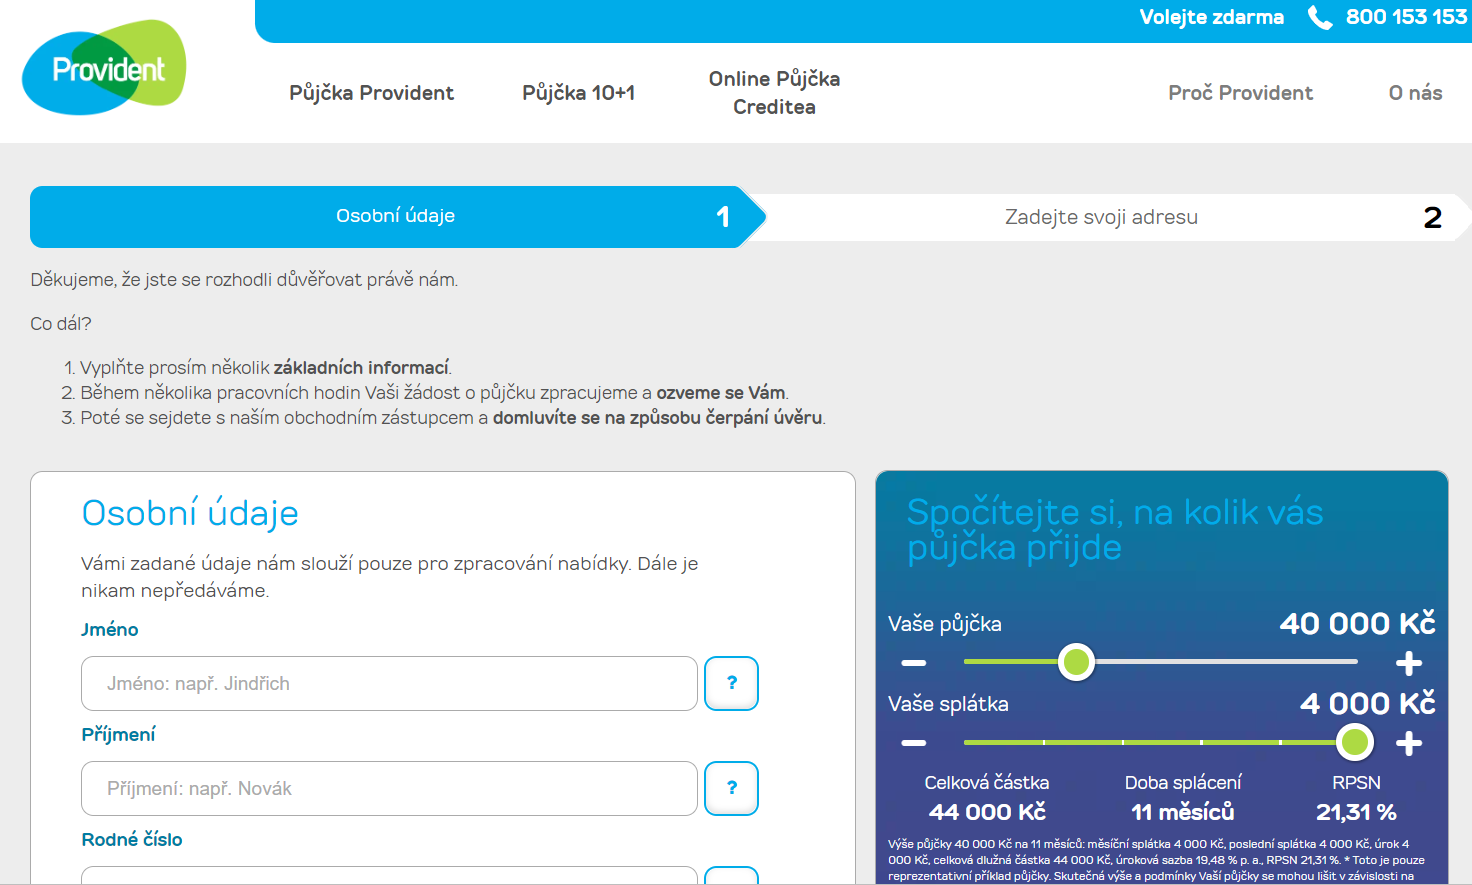Image resolution: width=1472 pixels, height=885 pixels.
Task: Open Půjčka Provident menu item
Action: coord(372,93)
